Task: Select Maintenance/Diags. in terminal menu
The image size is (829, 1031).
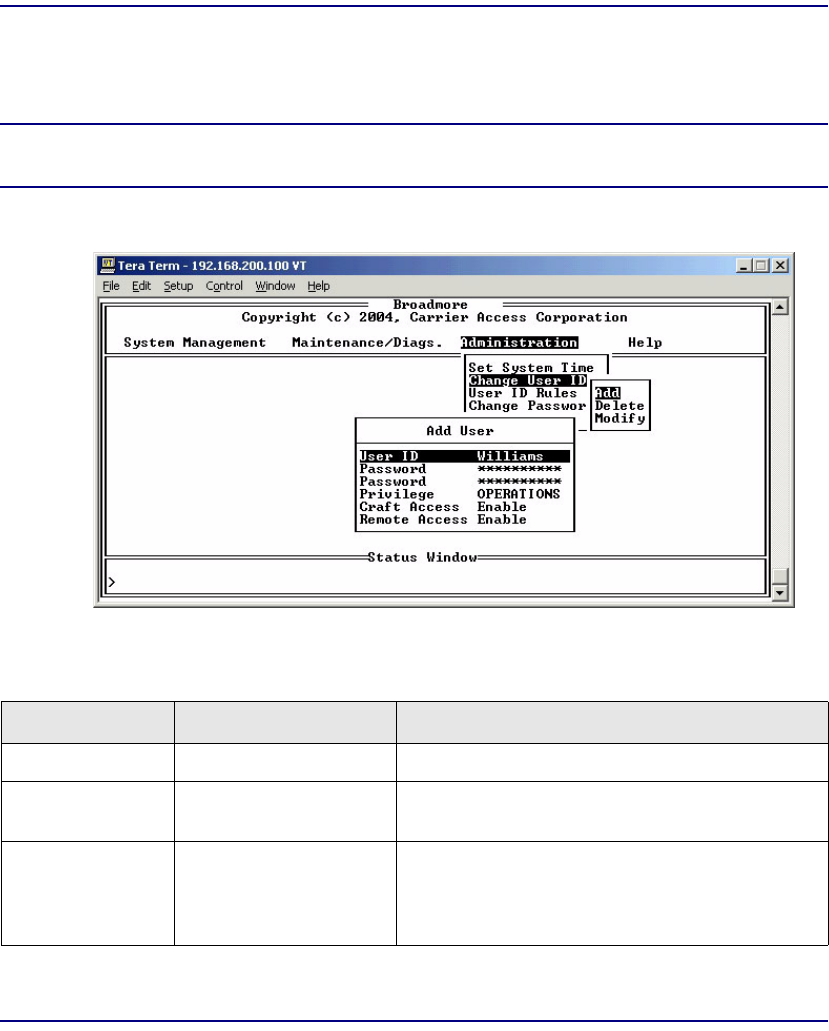Action: coord(367,343)
